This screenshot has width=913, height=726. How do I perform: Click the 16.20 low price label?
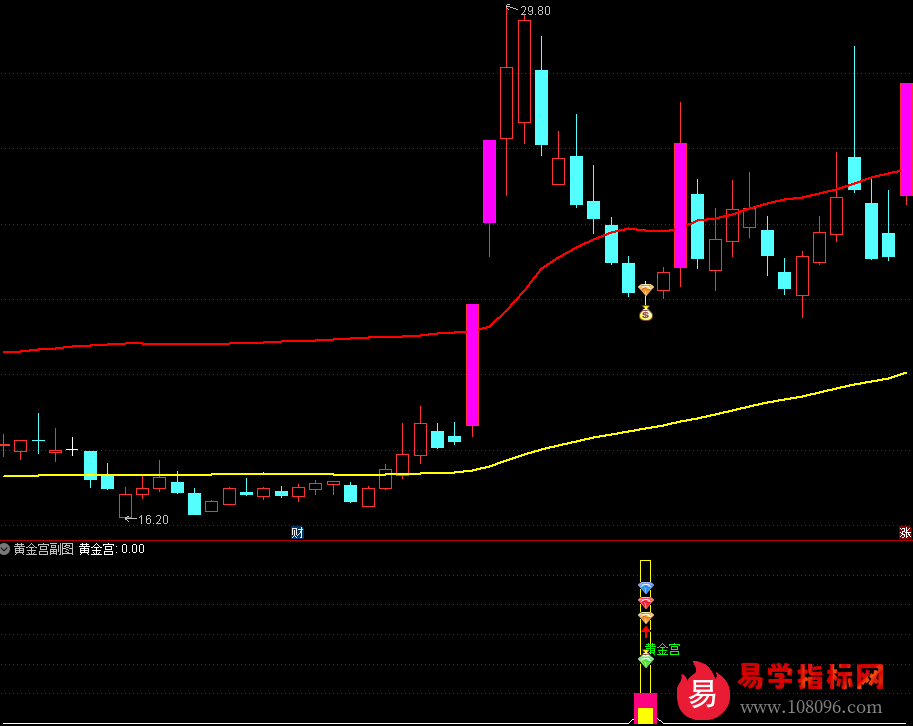(153, 520)
